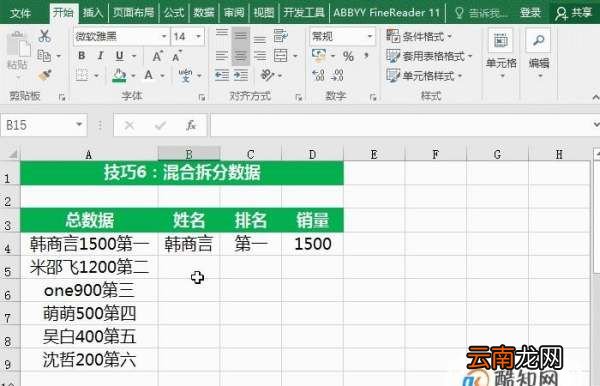Open font group dialog launcher

click(x=202, y=98)
